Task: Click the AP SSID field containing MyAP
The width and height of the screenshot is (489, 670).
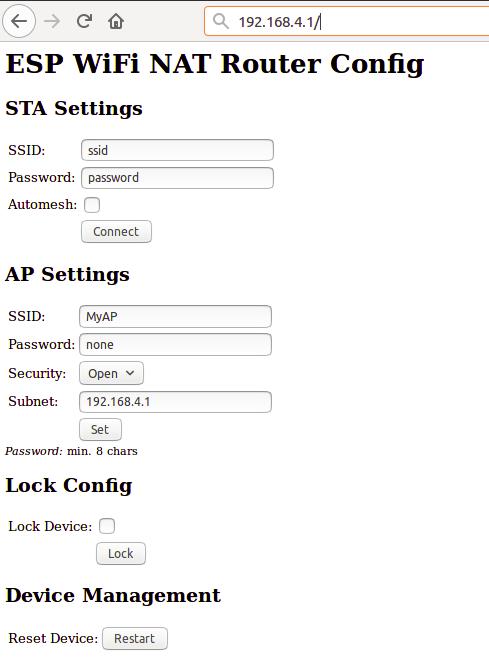Action: pyautogui.click(x=175, y=316)
